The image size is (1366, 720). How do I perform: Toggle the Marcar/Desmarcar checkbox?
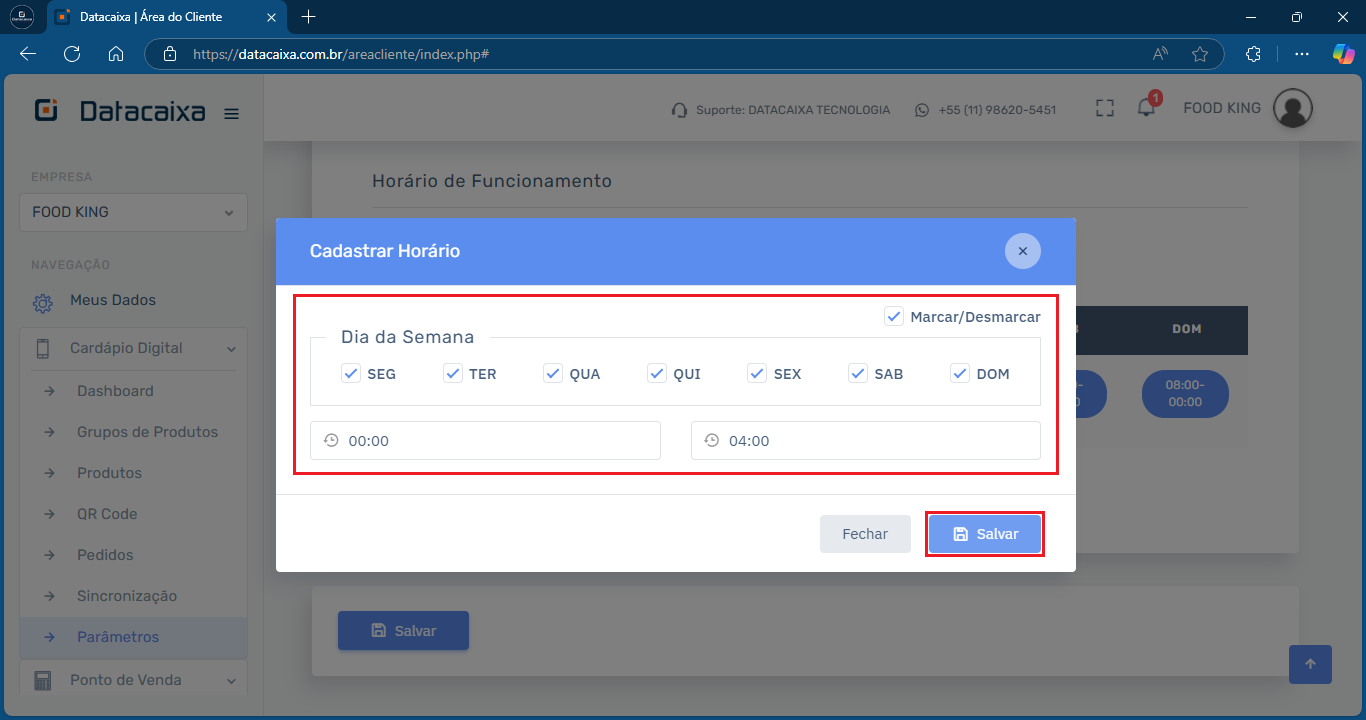894,316
